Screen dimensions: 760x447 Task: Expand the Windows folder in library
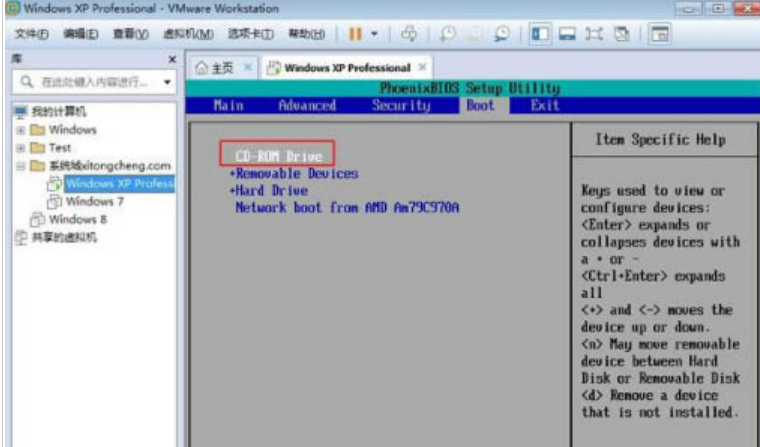click(20, 130)
